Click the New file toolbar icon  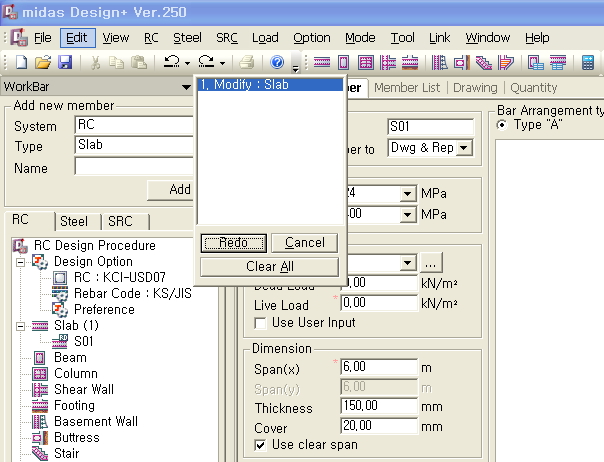click(x=22, y=62)
